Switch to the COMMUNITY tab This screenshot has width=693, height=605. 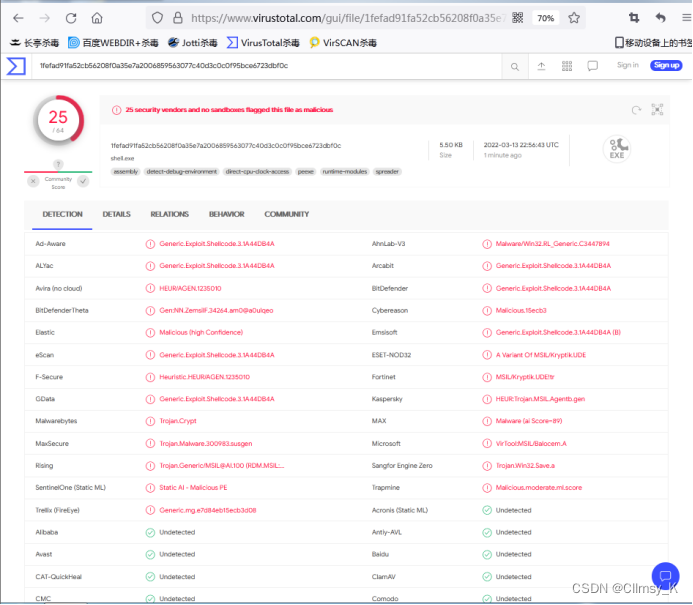[287, 214]
